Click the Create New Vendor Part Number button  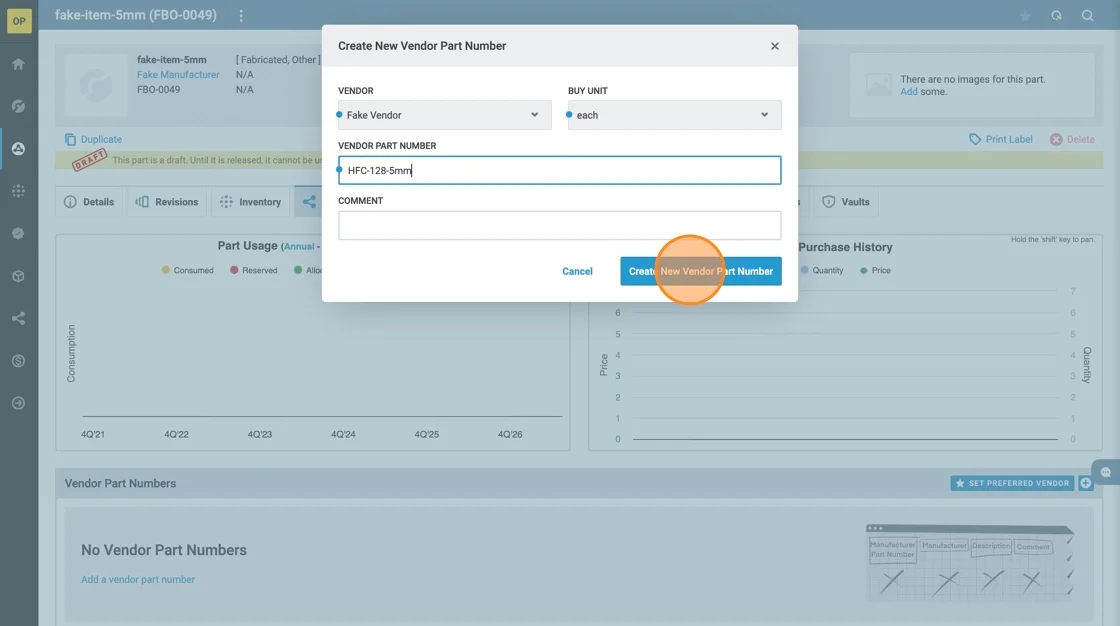700,271
